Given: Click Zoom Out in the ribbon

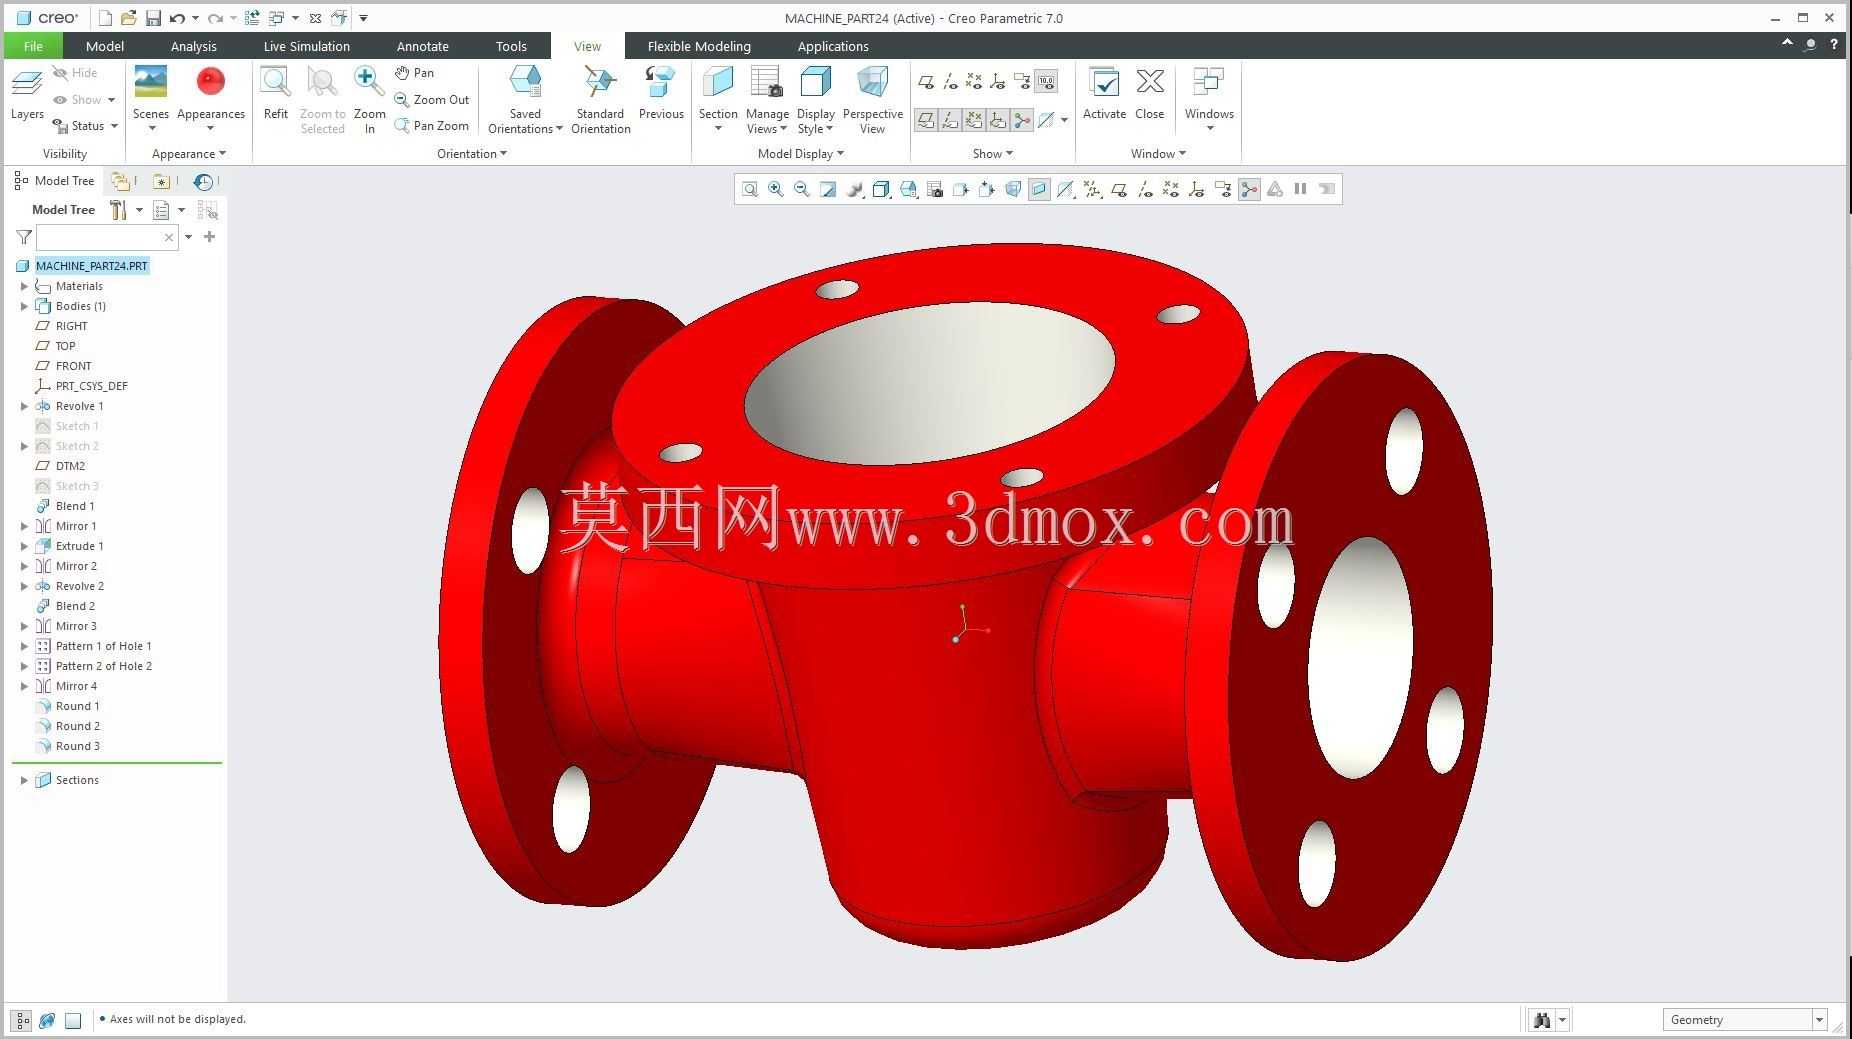Looking at the screenshot, I should click(x=432, y=100).
